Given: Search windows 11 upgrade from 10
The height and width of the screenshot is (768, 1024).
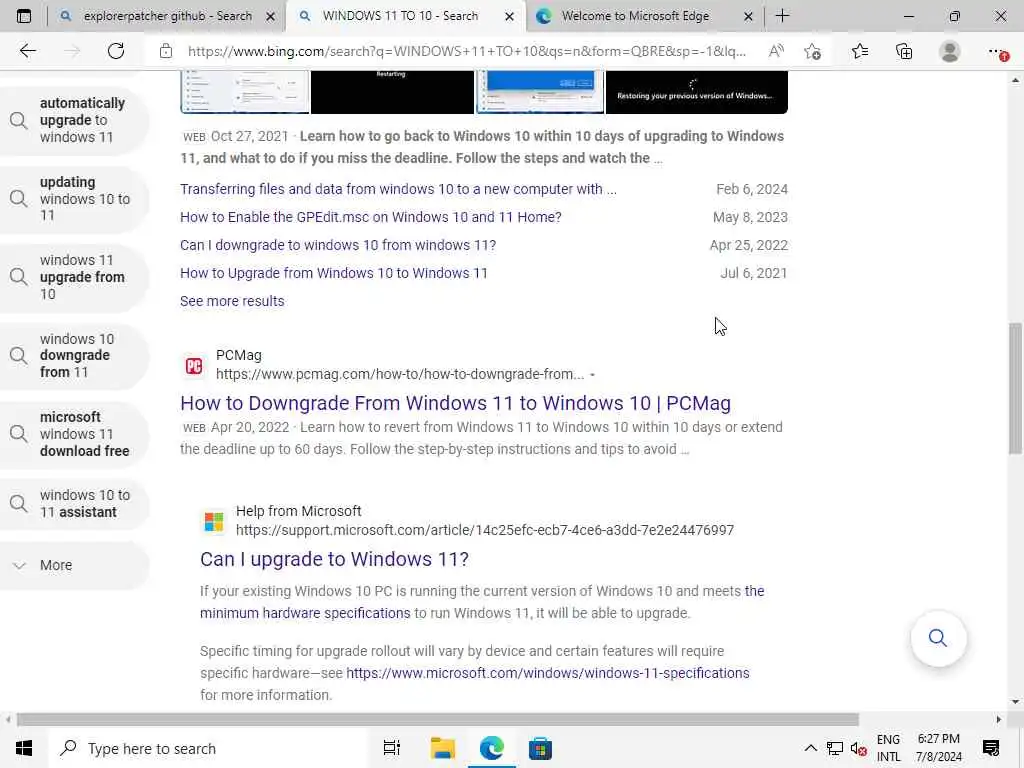Looking at the screenshot, I should pos(74,277).
